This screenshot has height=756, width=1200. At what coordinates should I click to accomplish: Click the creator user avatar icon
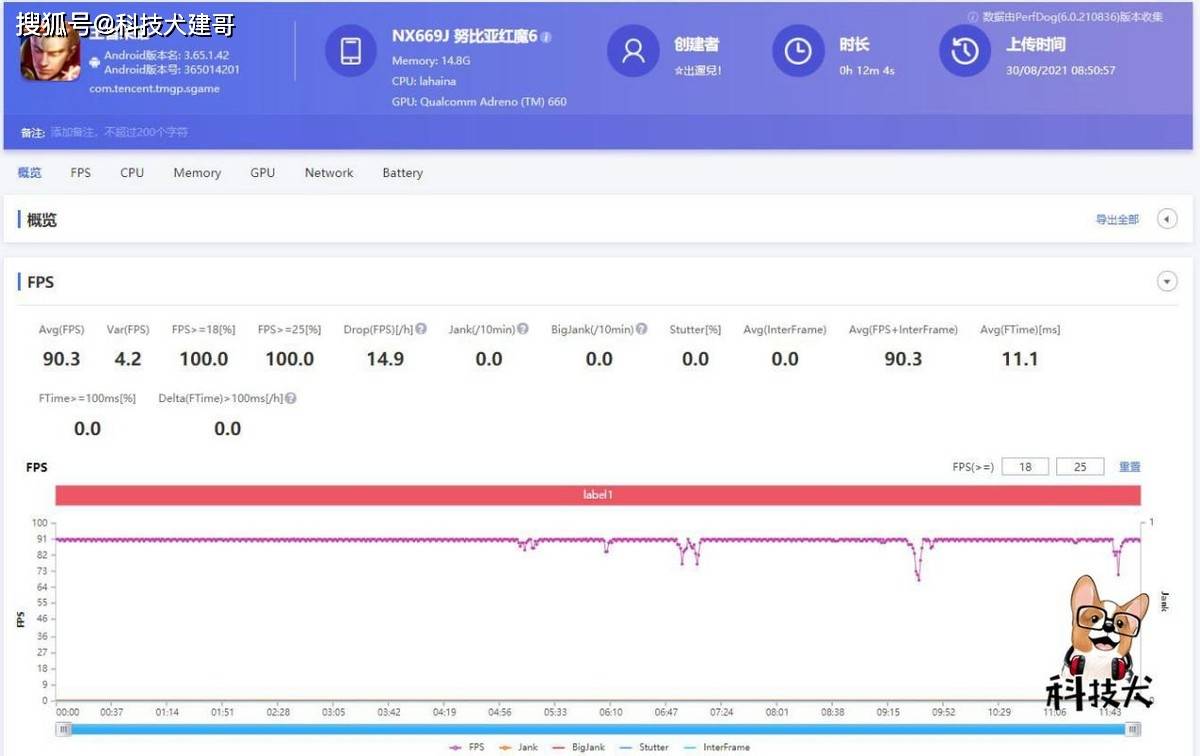(x=633, y=50)
